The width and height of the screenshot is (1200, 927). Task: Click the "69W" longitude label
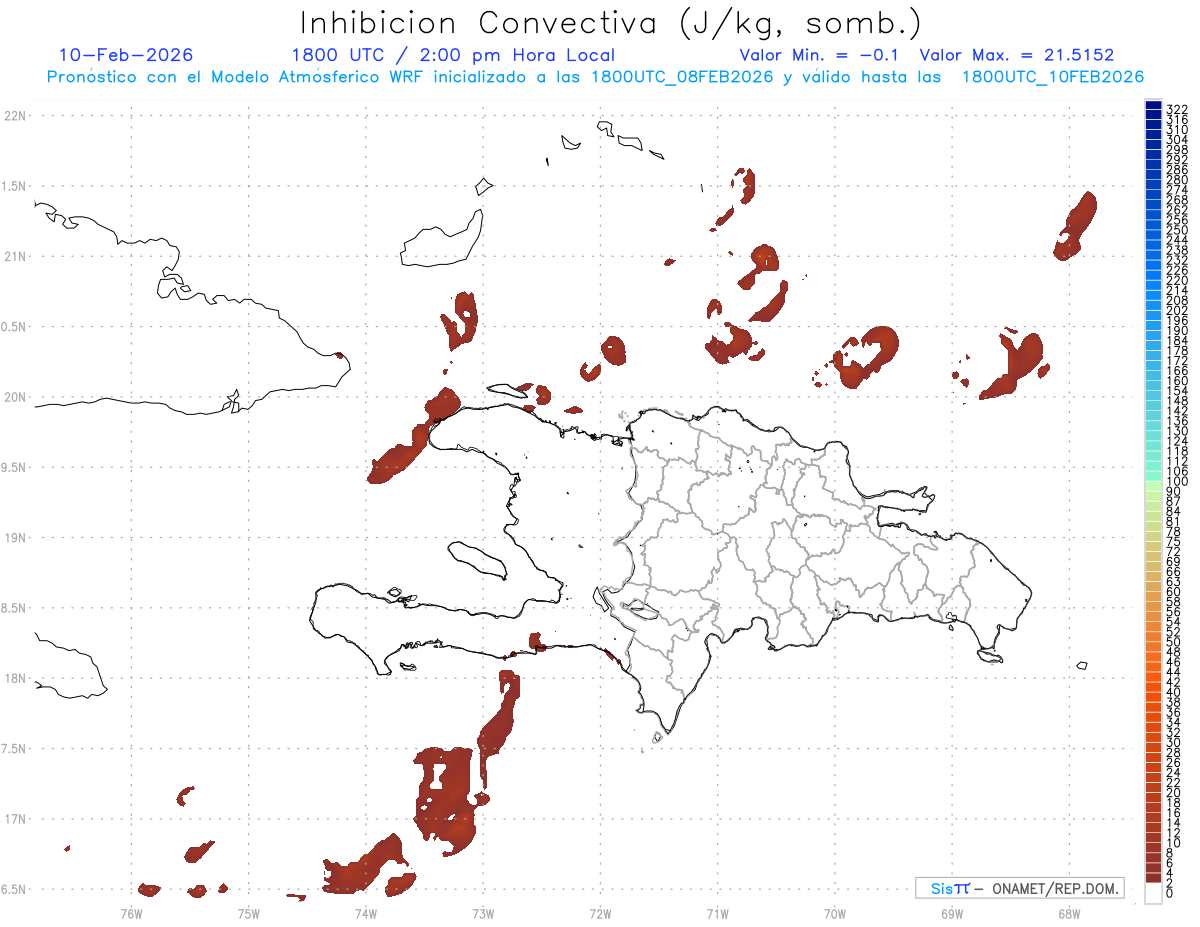951,913
